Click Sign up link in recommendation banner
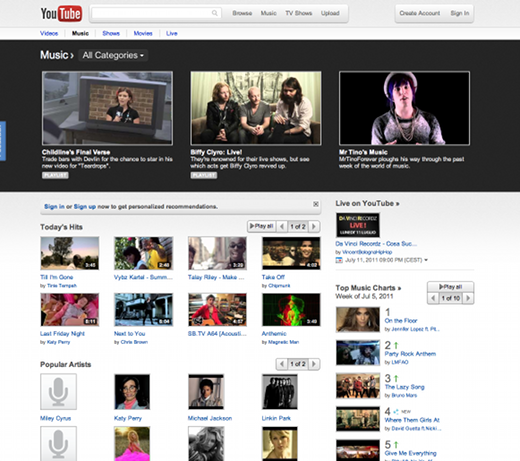 coord(85,207)
